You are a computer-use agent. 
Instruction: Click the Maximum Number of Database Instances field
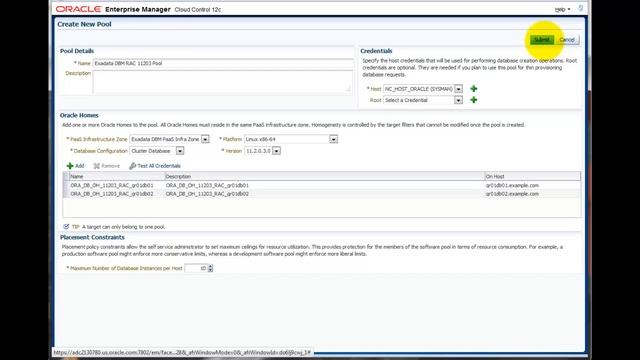196,268
